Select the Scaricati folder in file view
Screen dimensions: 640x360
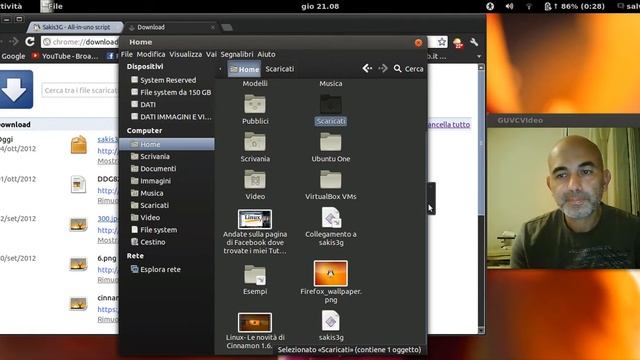point(331,104)
